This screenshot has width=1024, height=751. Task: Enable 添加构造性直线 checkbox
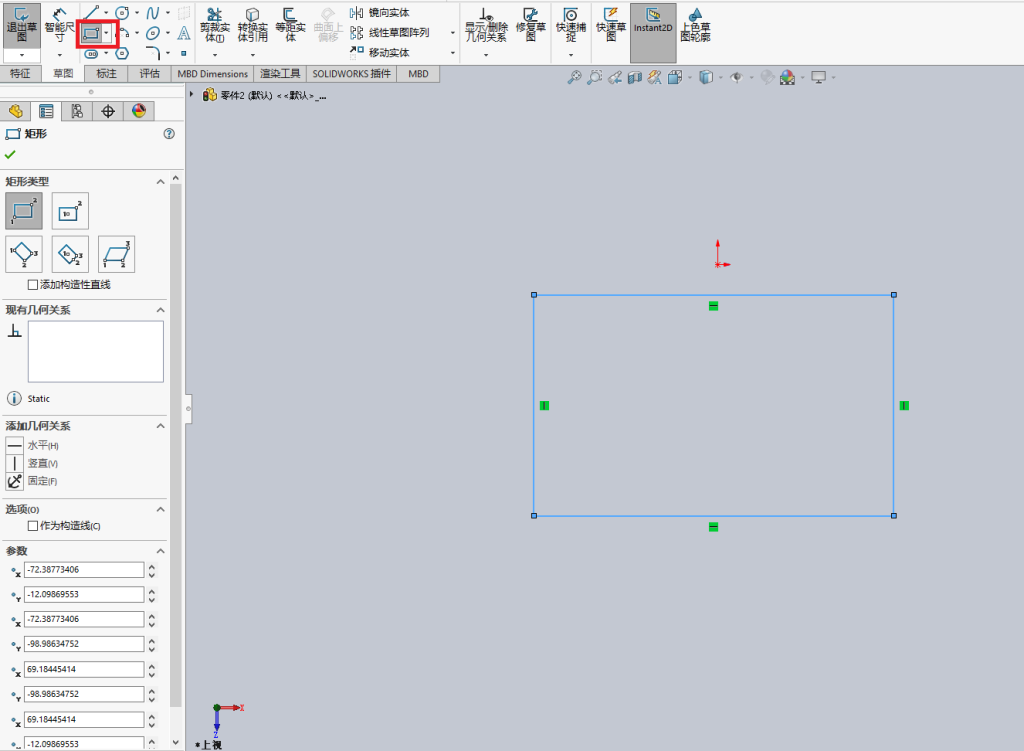33,285
